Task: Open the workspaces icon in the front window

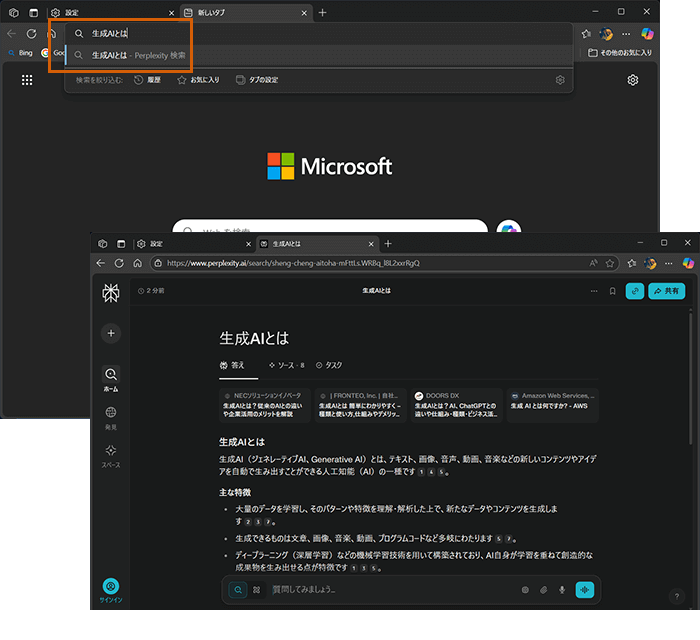Action: 103,244
